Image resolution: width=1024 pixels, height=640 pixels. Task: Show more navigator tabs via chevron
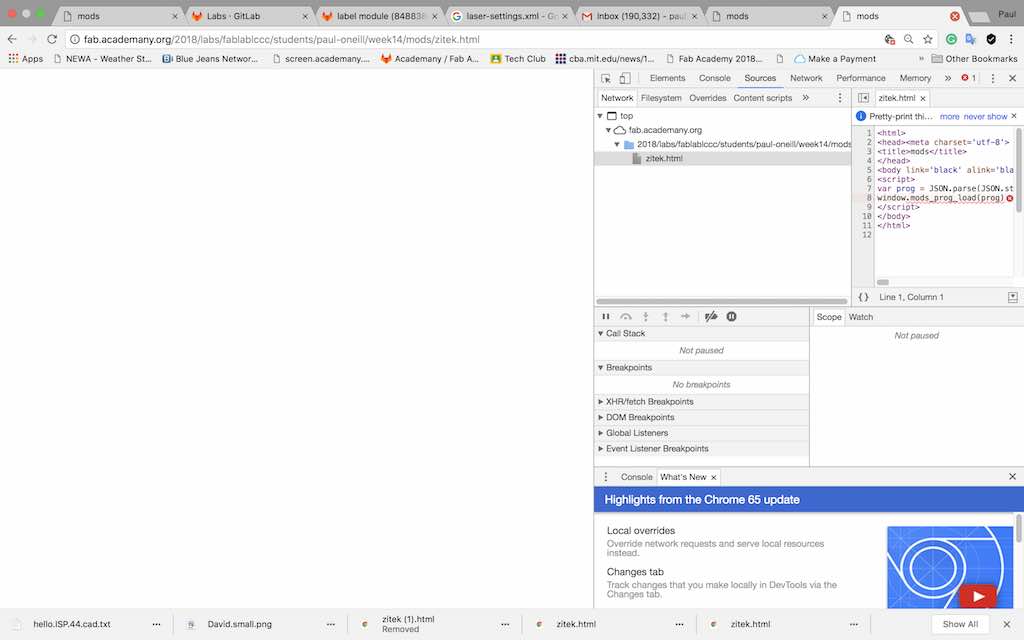click(806, 98)
